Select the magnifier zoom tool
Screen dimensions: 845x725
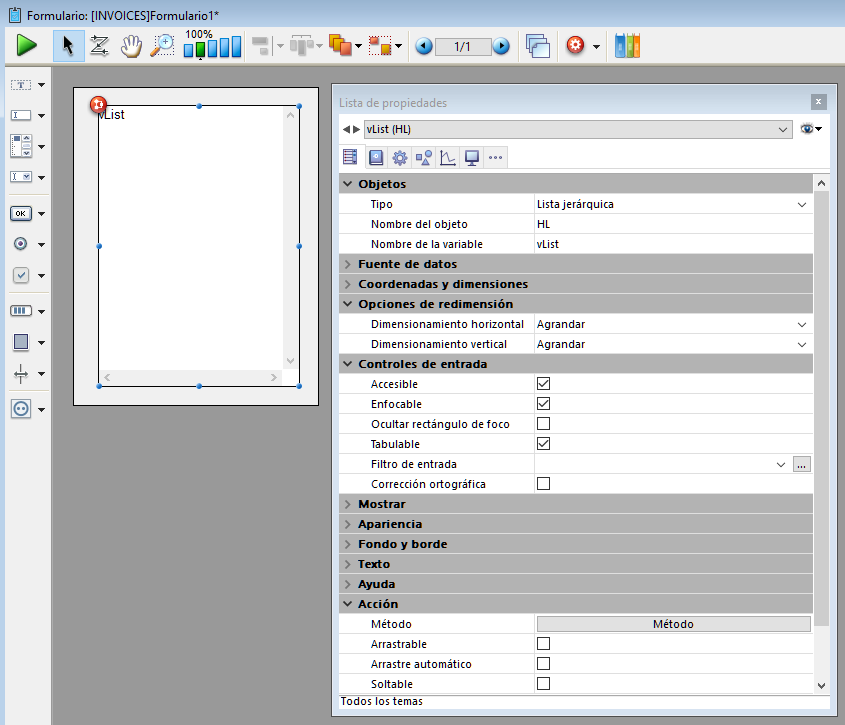[162, 46]
